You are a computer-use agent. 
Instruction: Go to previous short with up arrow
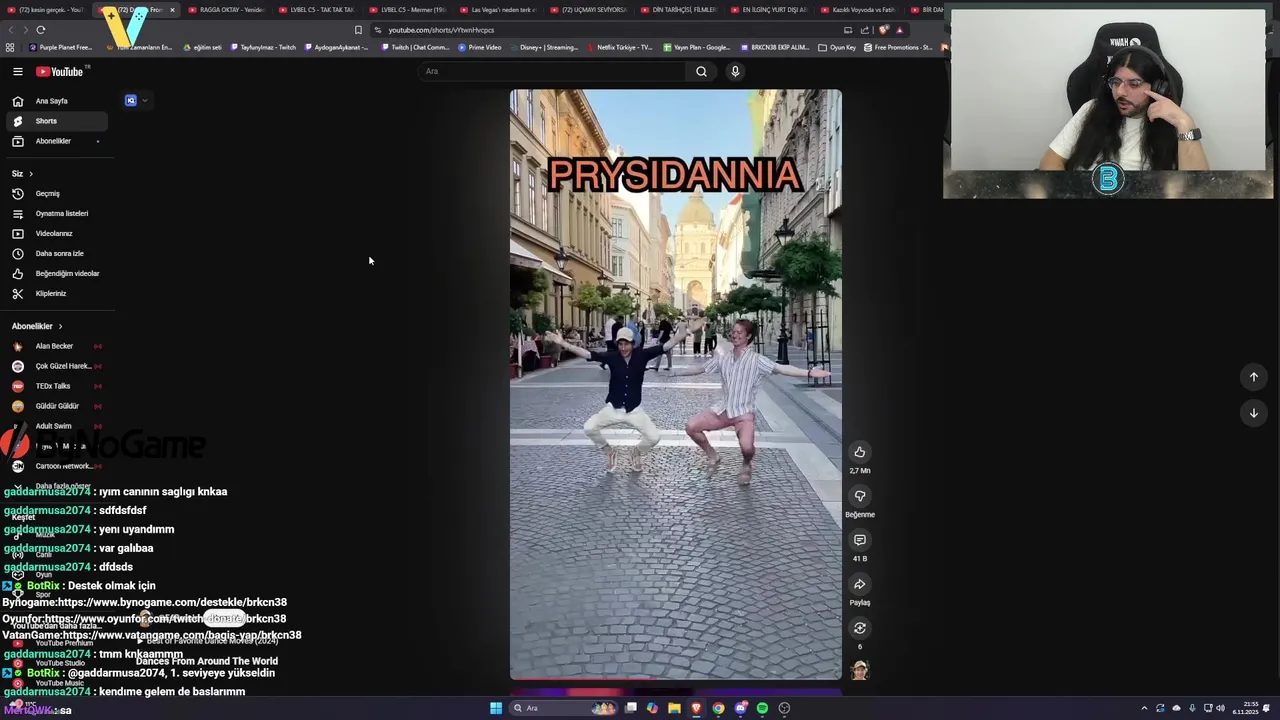[x=1253, y=377]
